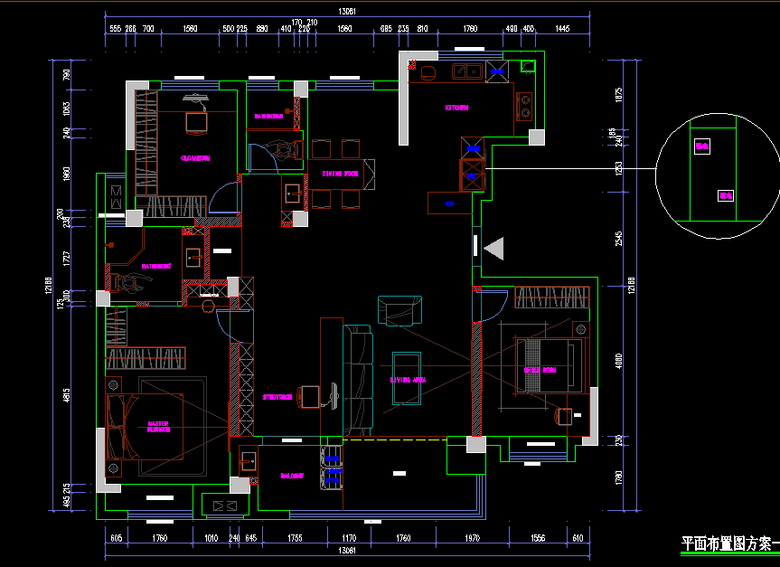The height and width of the screenshot is (567, 780).
Task: Click the BALCONY room label
Action: (292, 475)
